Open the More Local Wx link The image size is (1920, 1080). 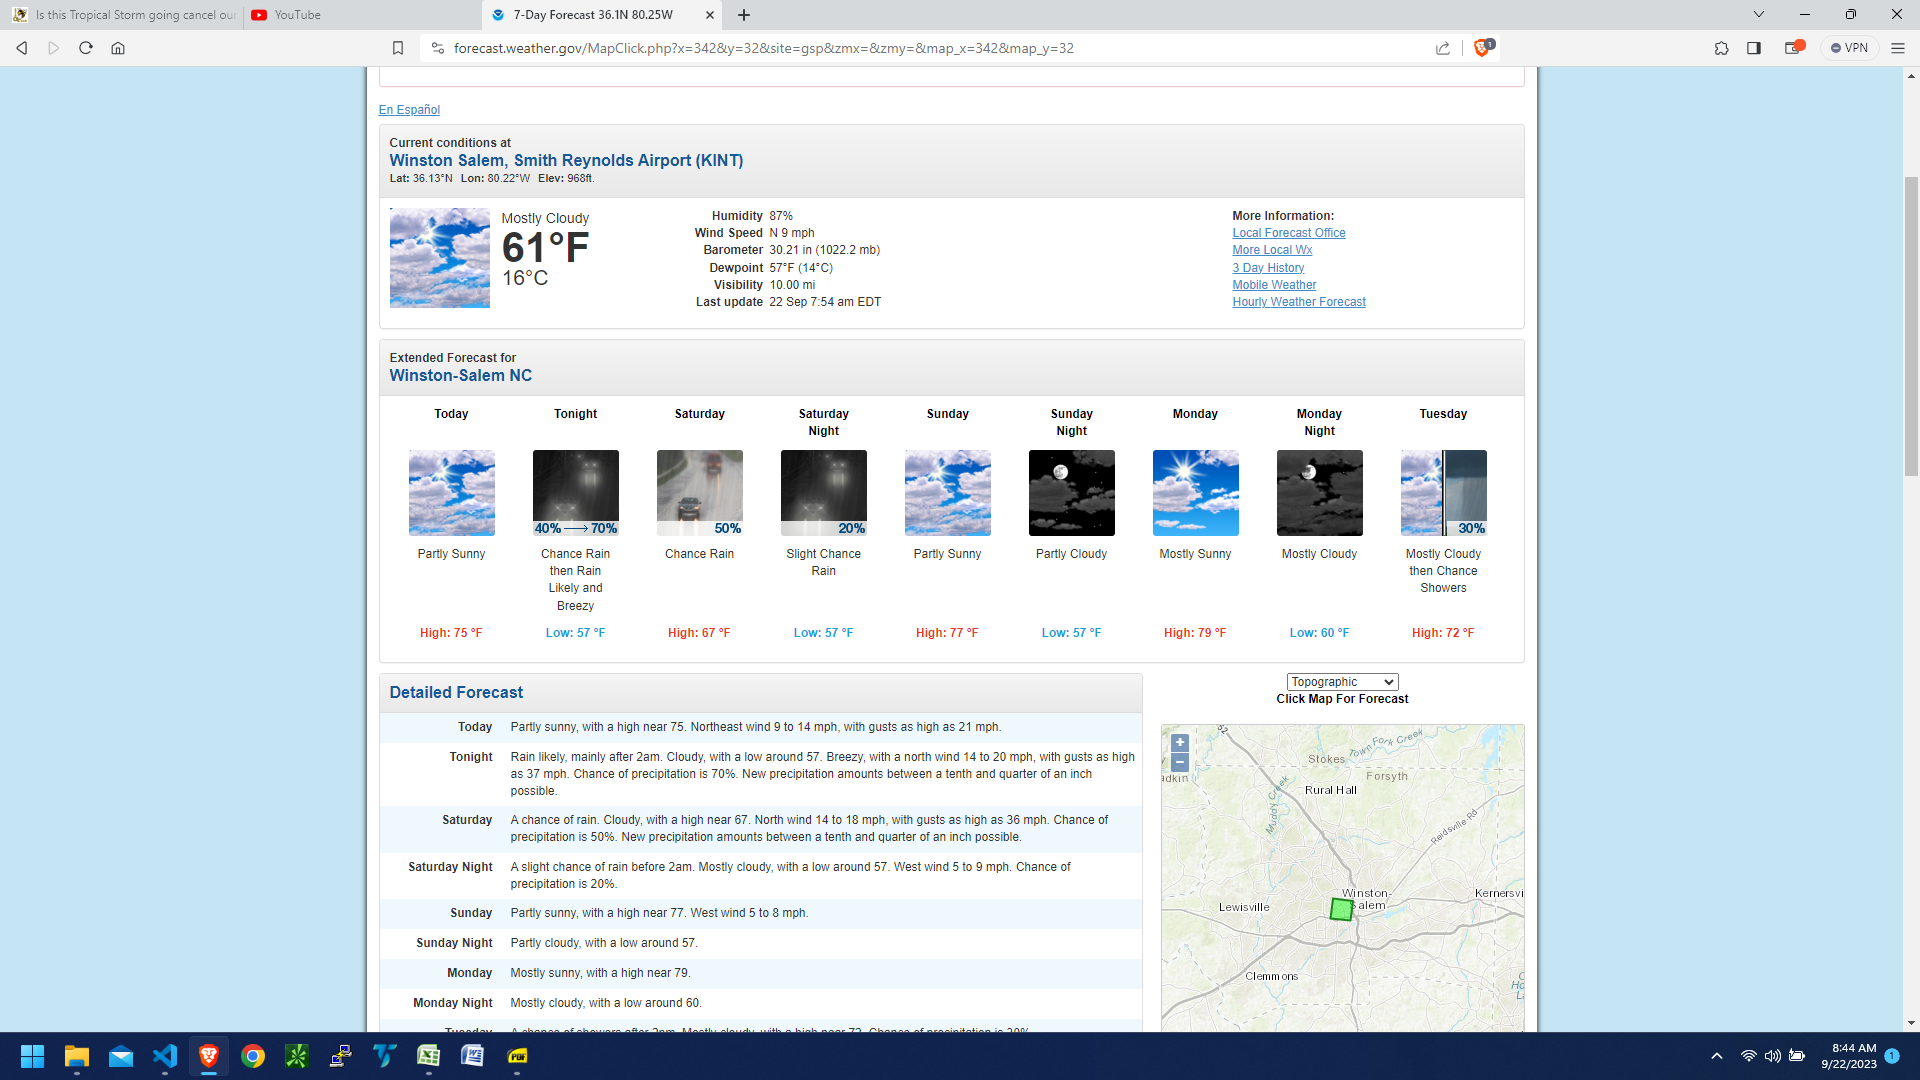pos(1272,250)
